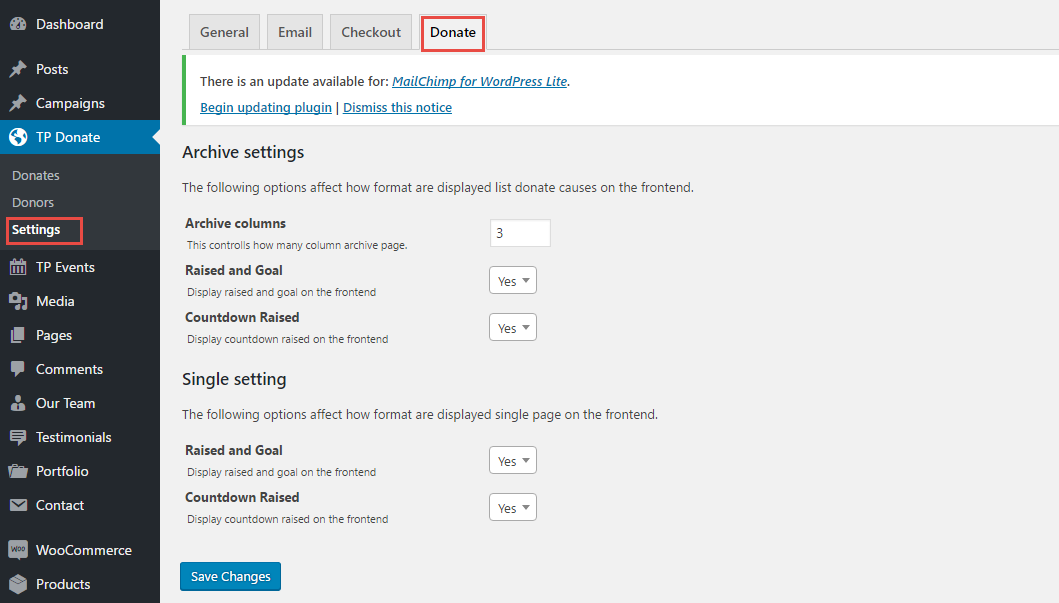Image resolution: width=1059 pixels, height=603 pixels.
Task: Click the Save Changes button
Action: pos(230,576)
